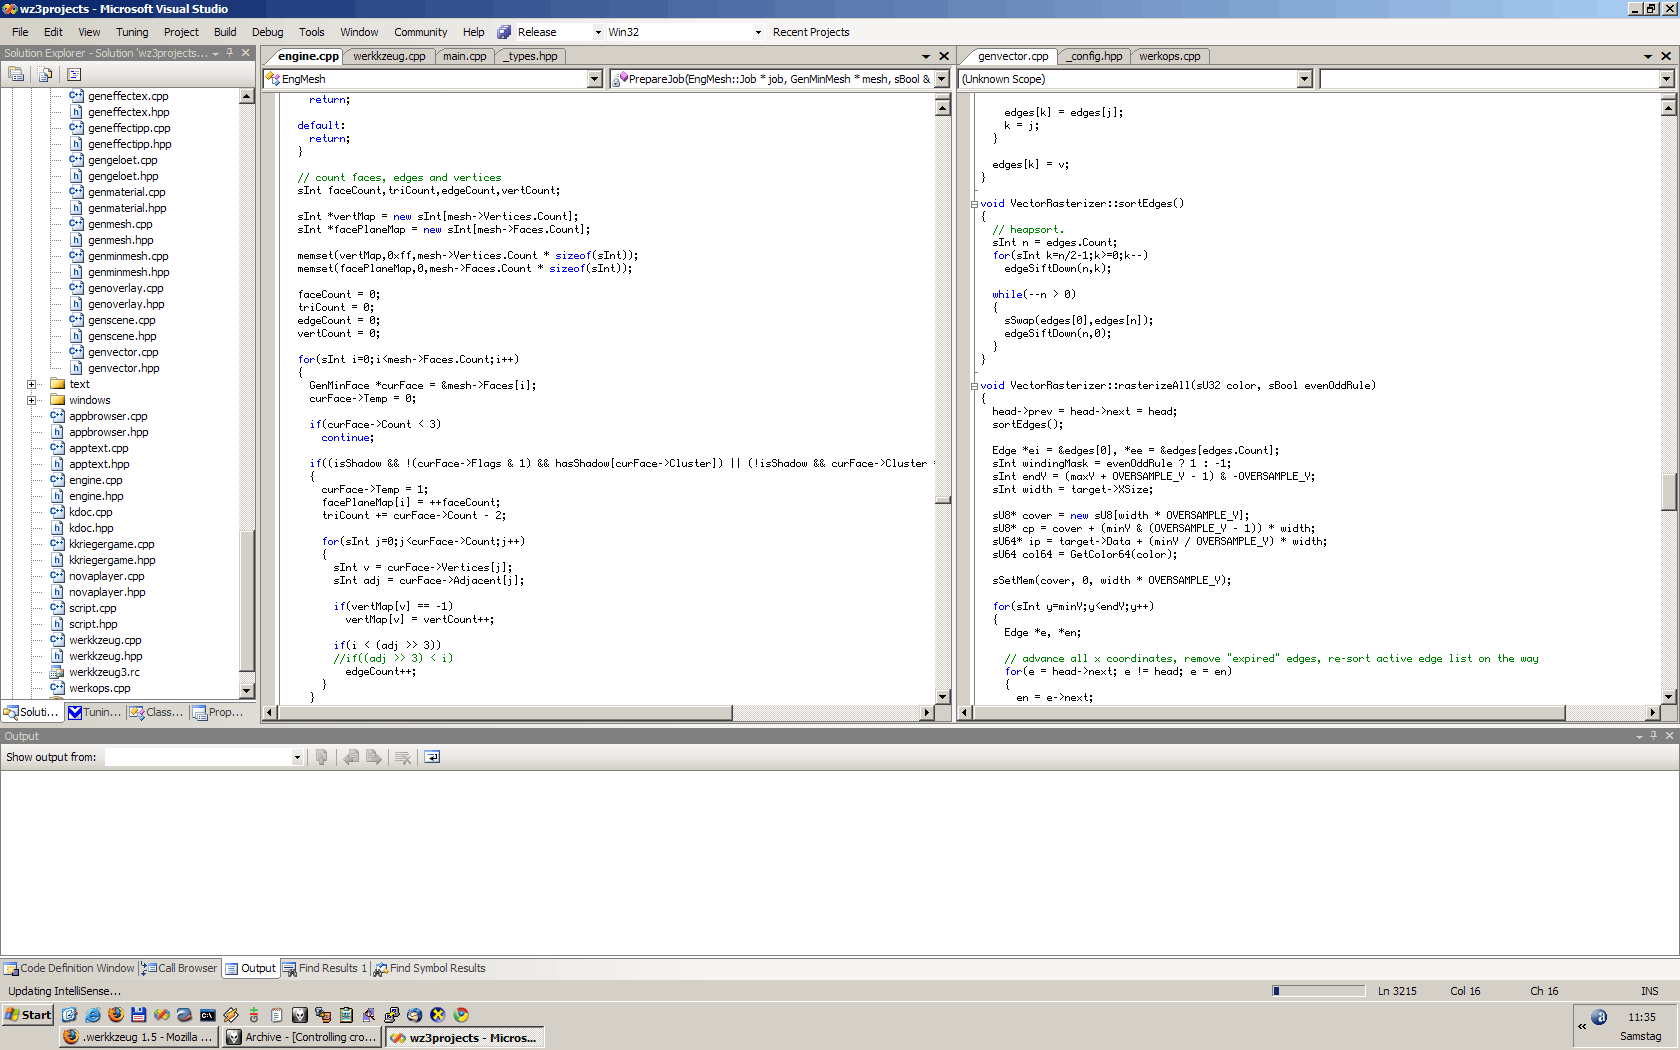The image size is (1680, 1050).
Task: Open active files list dropdown in left editor
Action: pyautogui.click(x=926, y=56)
